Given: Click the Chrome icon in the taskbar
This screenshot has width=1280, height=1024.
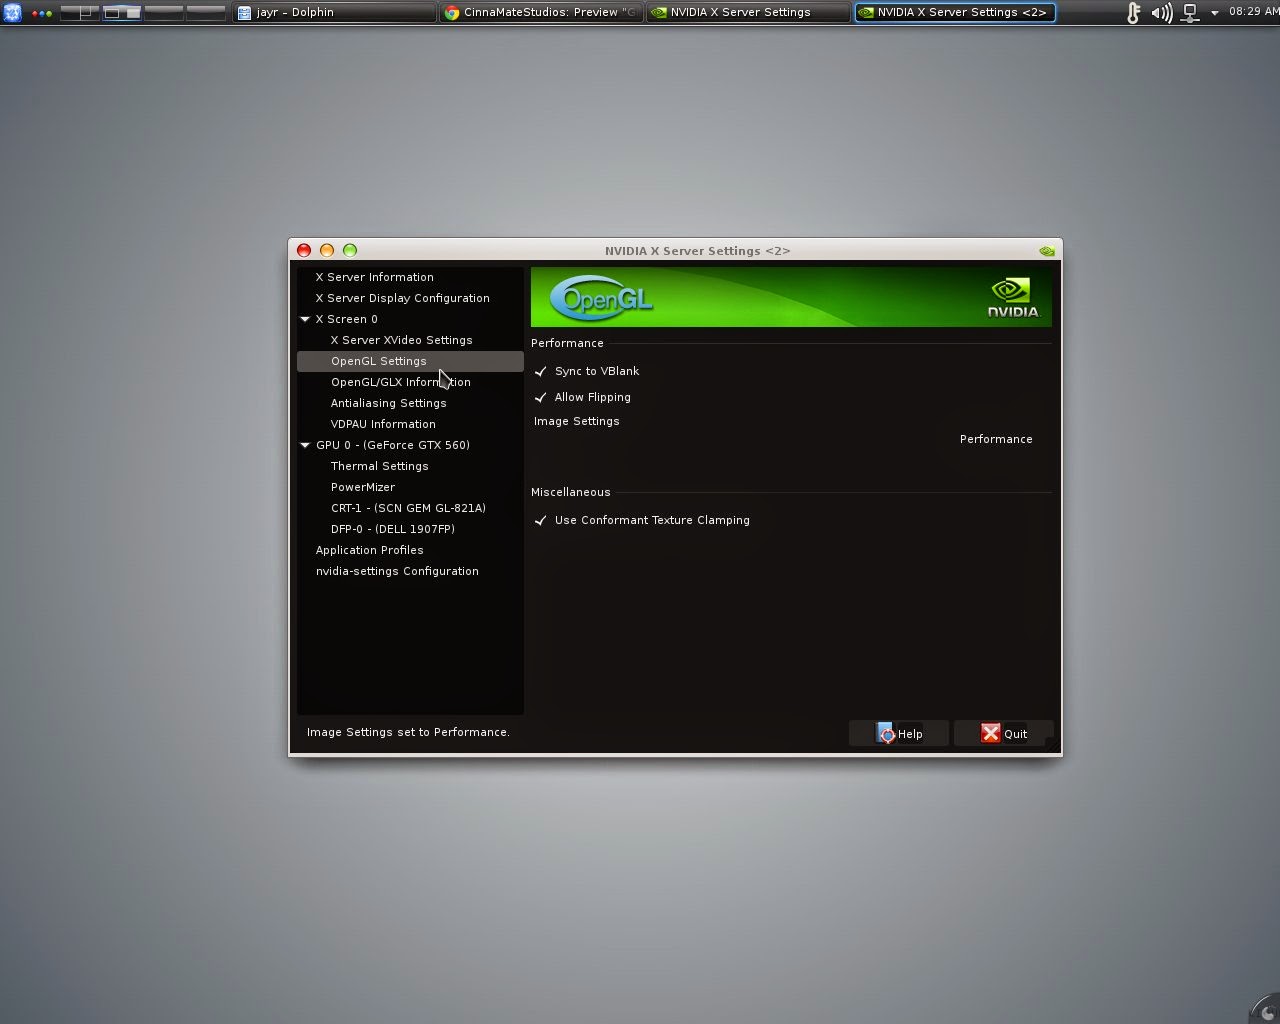Looking at the screenshot, I should (x=452, y=13).
